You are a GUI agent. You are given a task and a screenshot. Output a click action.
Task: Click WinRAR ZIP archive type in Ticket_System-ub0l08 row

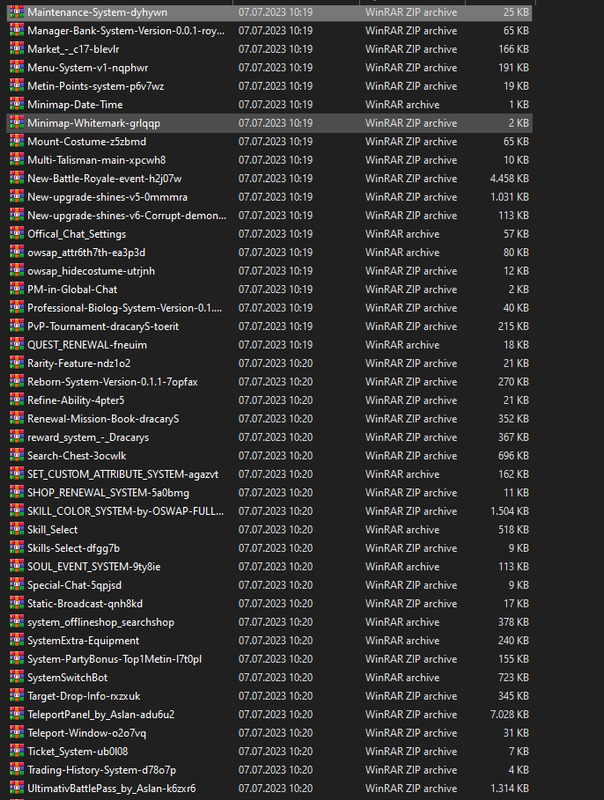tap(411, 752)
